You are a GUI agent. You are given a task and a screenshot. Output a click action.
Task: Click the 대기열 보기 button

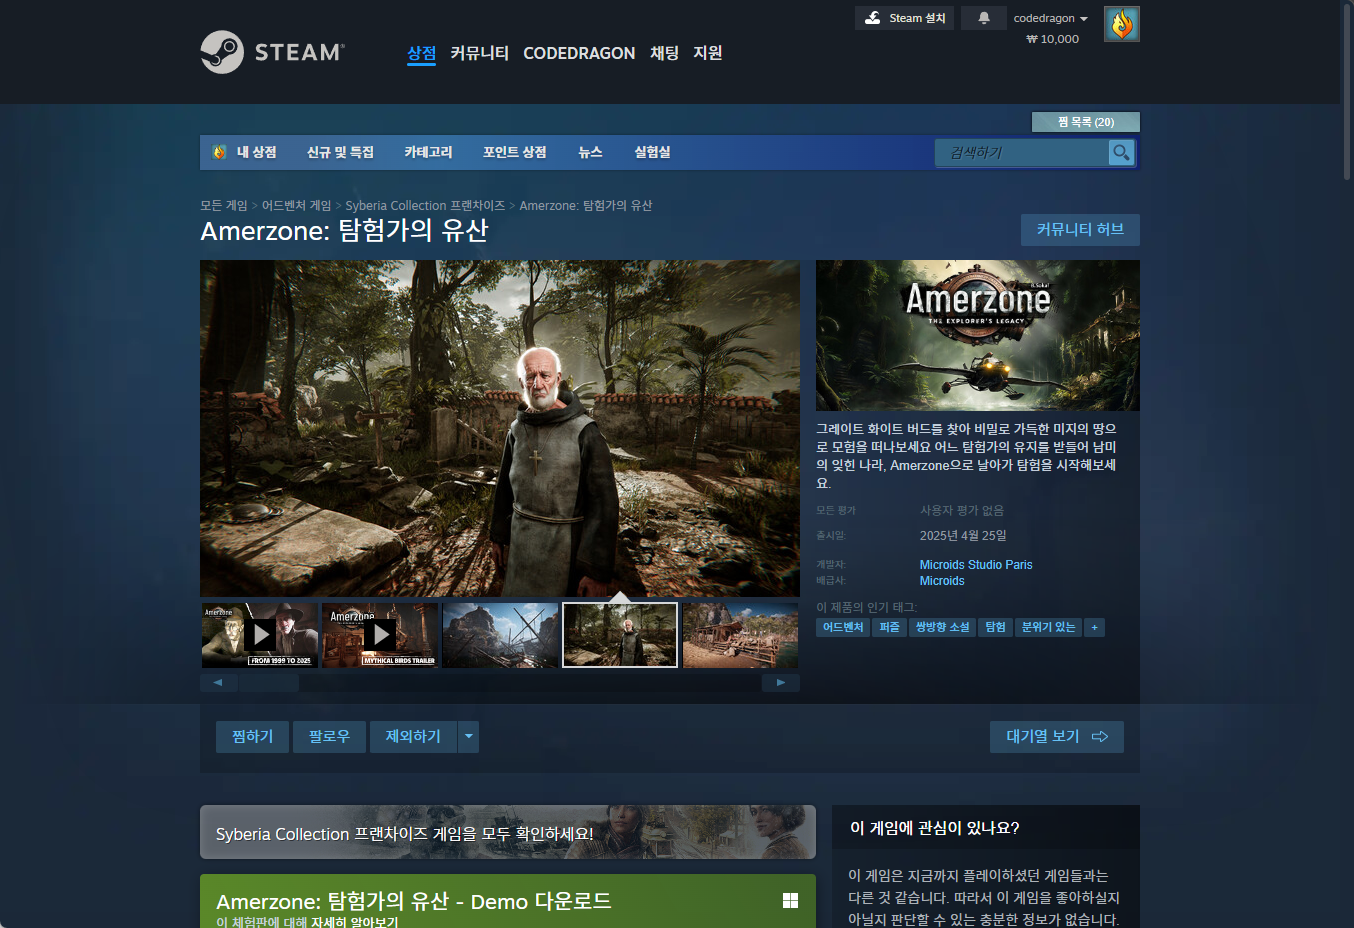(x=1057, y=737)
